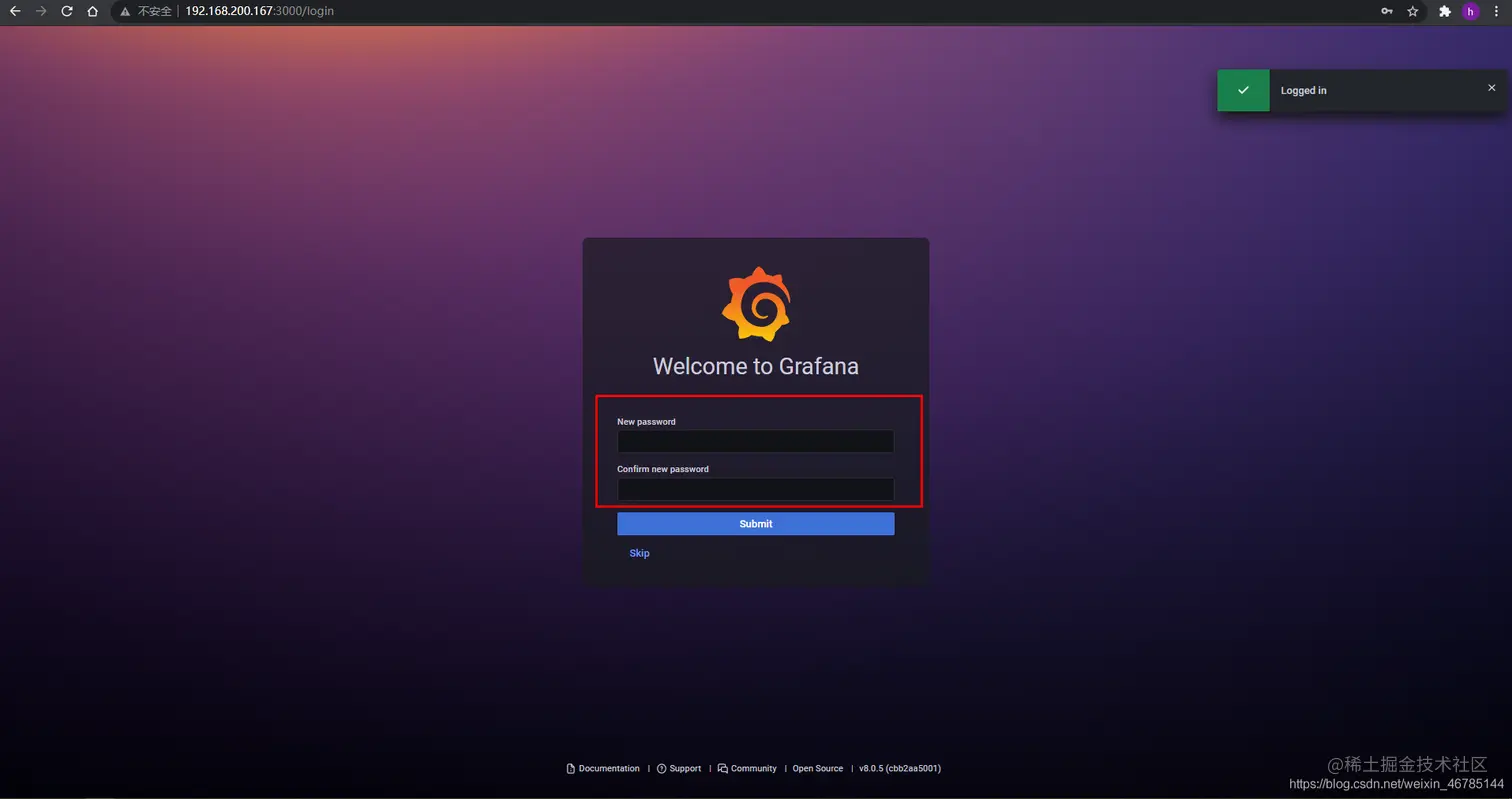Open the browser profile avatar
Image resolution: width=1512 pixels, height=799 pixels.
click(1470, 11)
